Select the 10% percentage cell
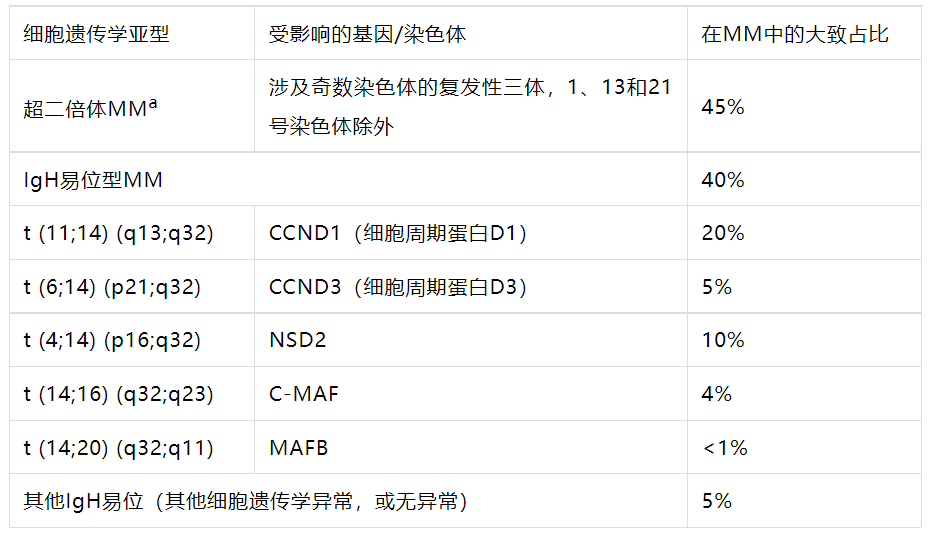Viewport: 929px width, 539px height. click(x=723, y=340)
